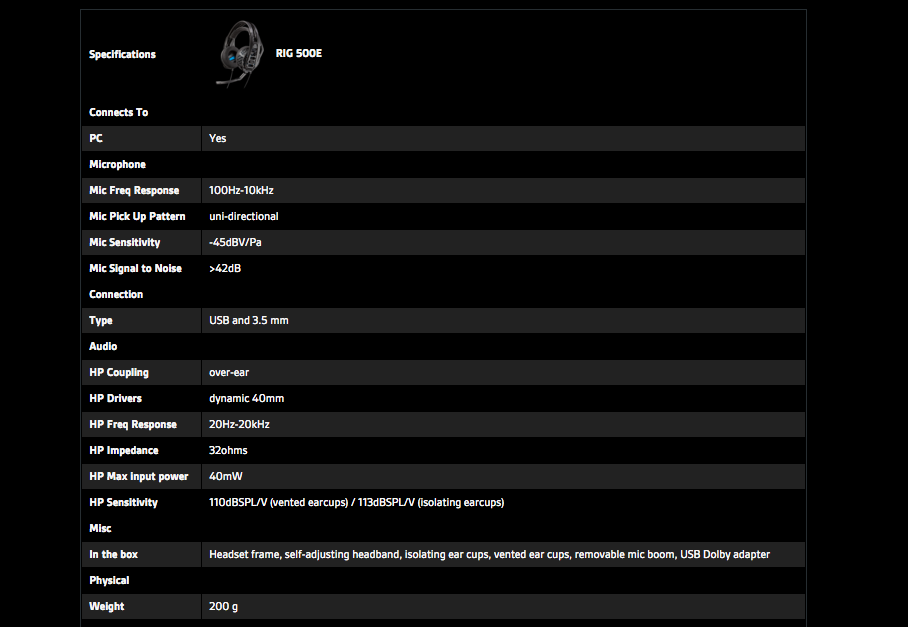The height and width of the screenshot is (627, 908).
Task: Select the 100Hz-10kHz value
Action: (241, 190)
